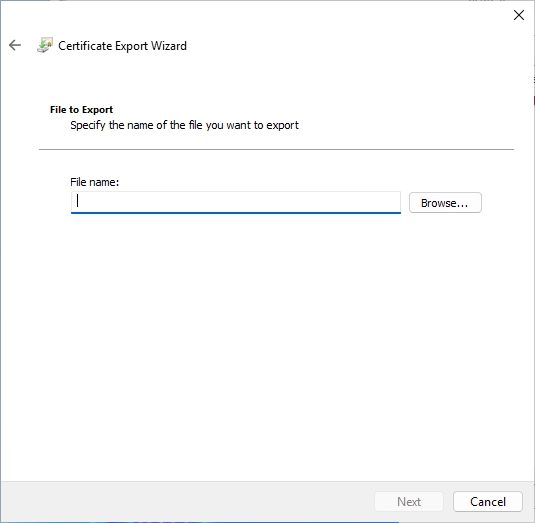Click the horizontal divider under the heading
This screenshot has width=535, height=523.
(x=276, y=149)
